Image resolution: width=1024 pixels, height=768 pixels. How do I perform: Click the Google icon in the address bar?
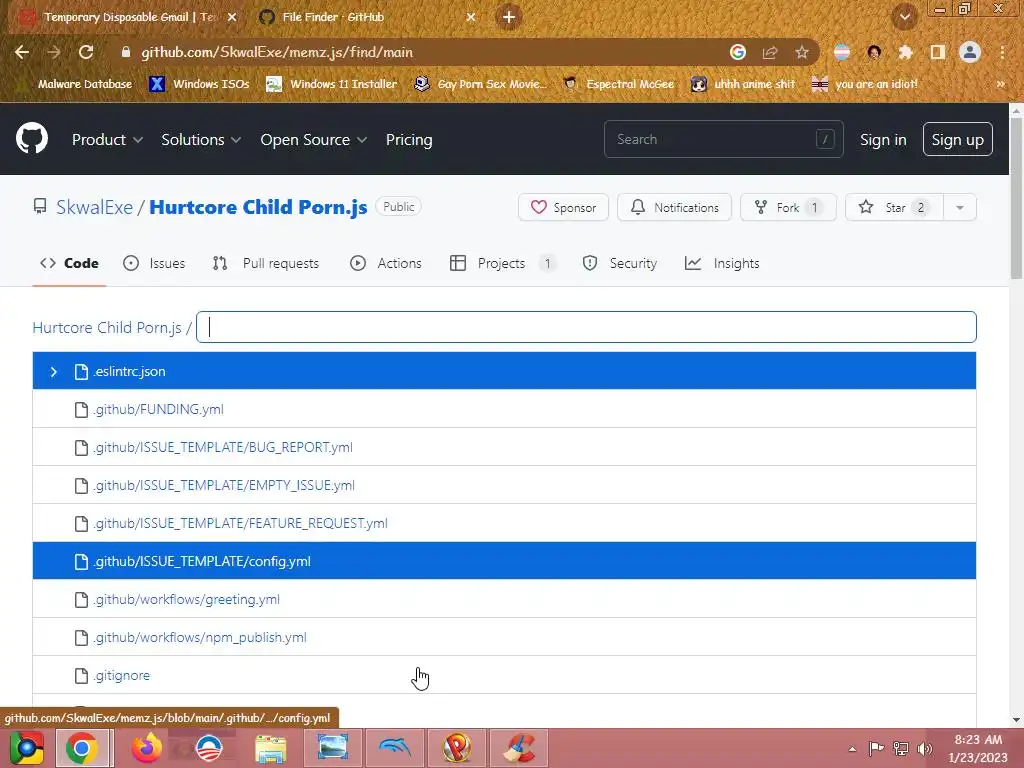(x=737, y=52)
